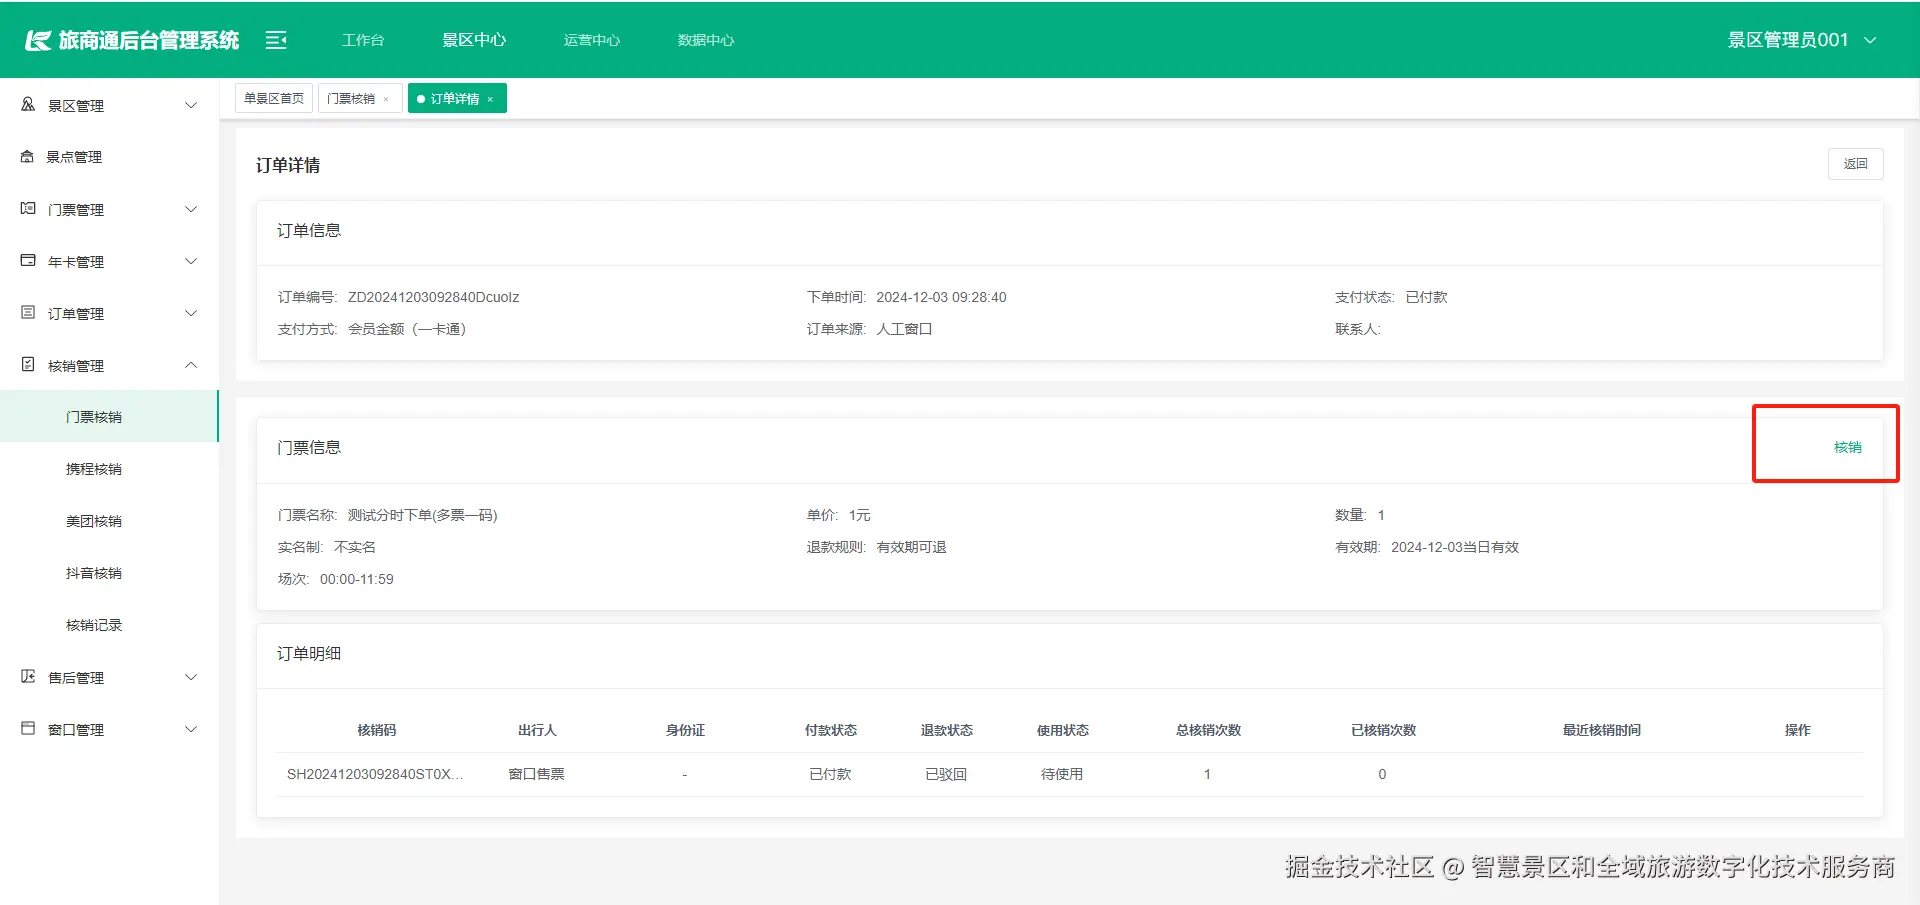Click the 有效期可退 refund rule value
Image resolution: width=1920 pixels, height=905 pixels.
point(911,547)
